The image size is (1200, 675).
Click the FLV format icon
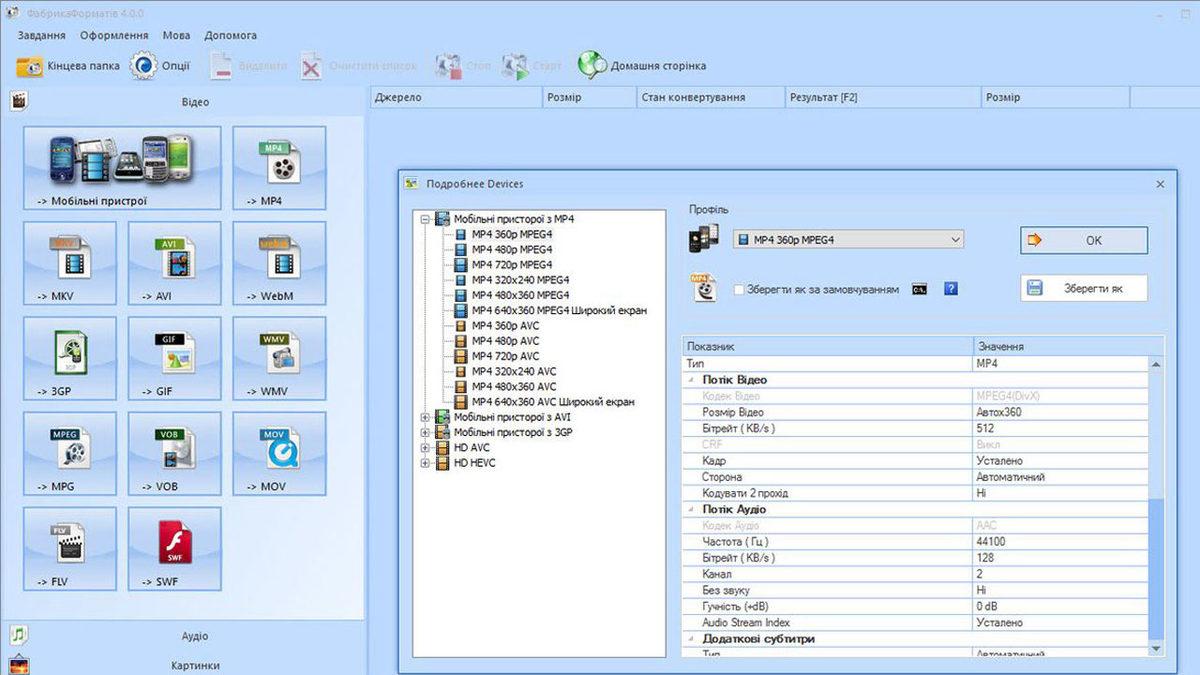(69, 548)
